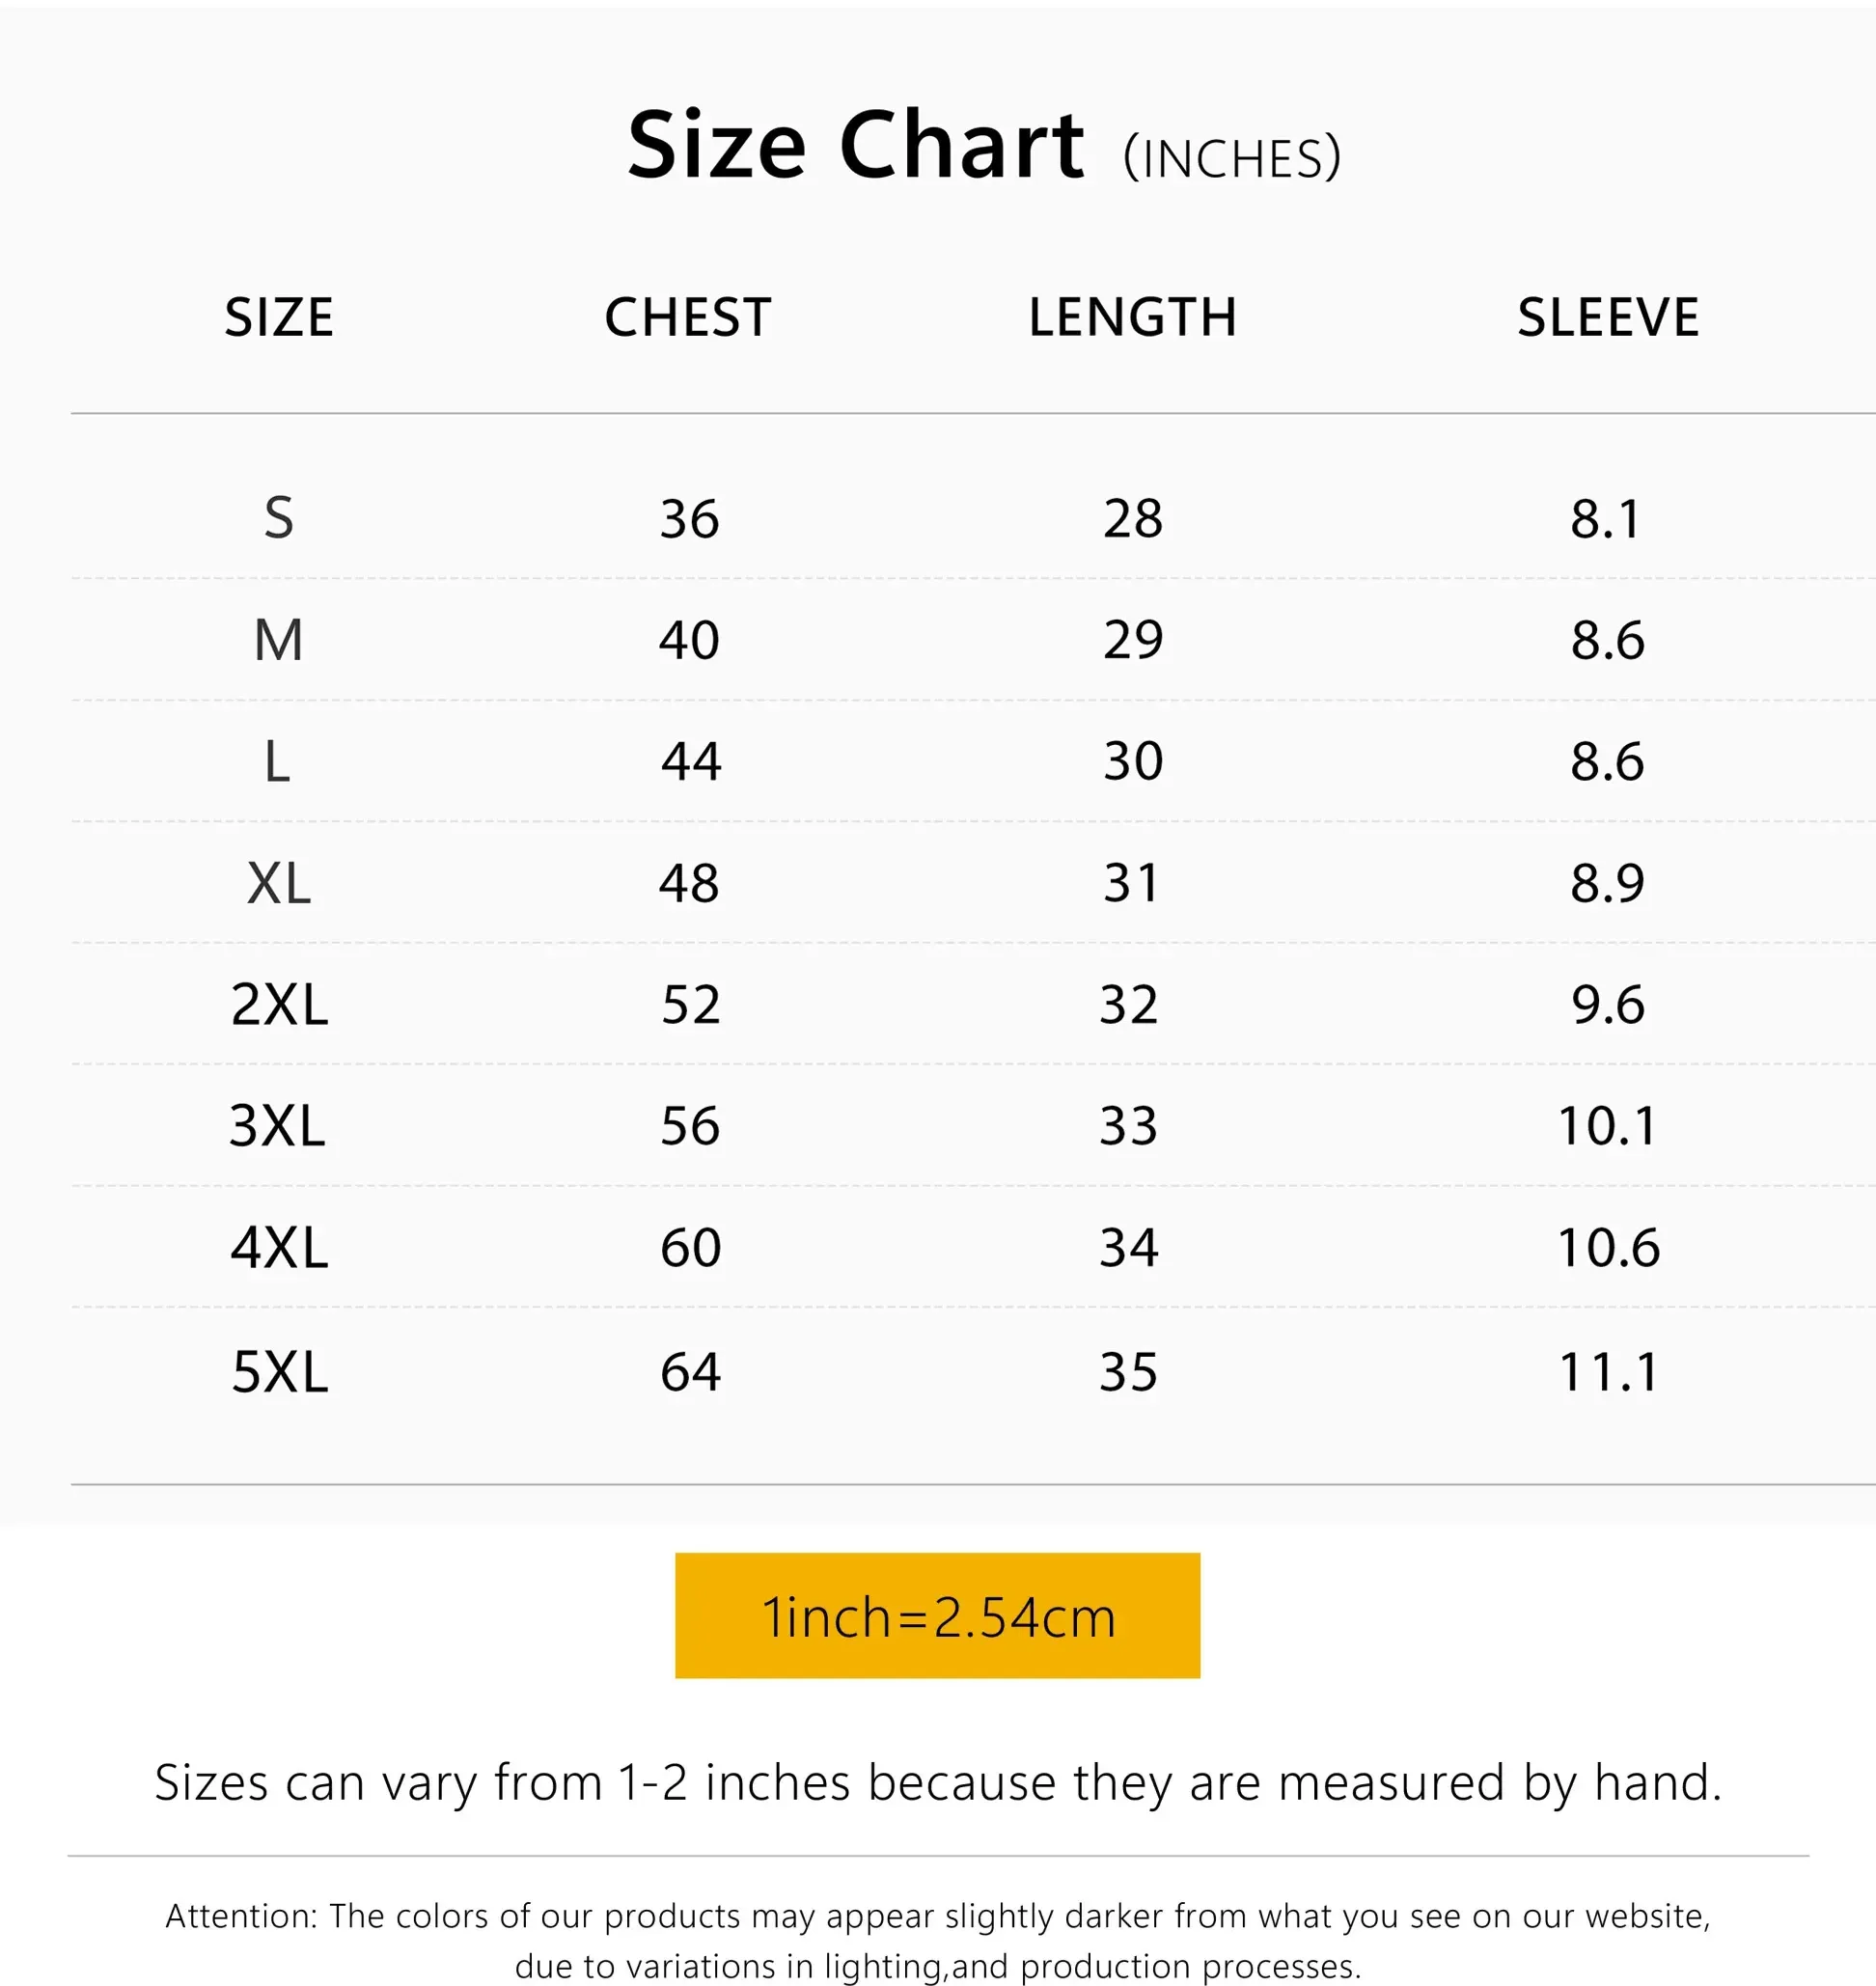The width and height of the screenshot is (1876, 1986).
Task: Select the M size row label
Action: point(279,640)
